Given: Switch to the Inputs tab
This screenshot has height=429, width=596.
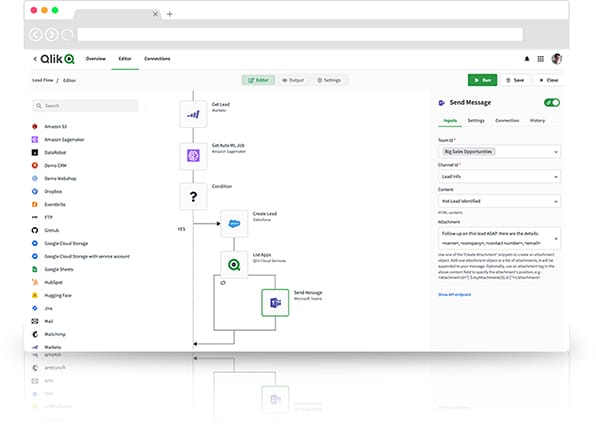Looking at the screenshot, I should pos(450,120).
